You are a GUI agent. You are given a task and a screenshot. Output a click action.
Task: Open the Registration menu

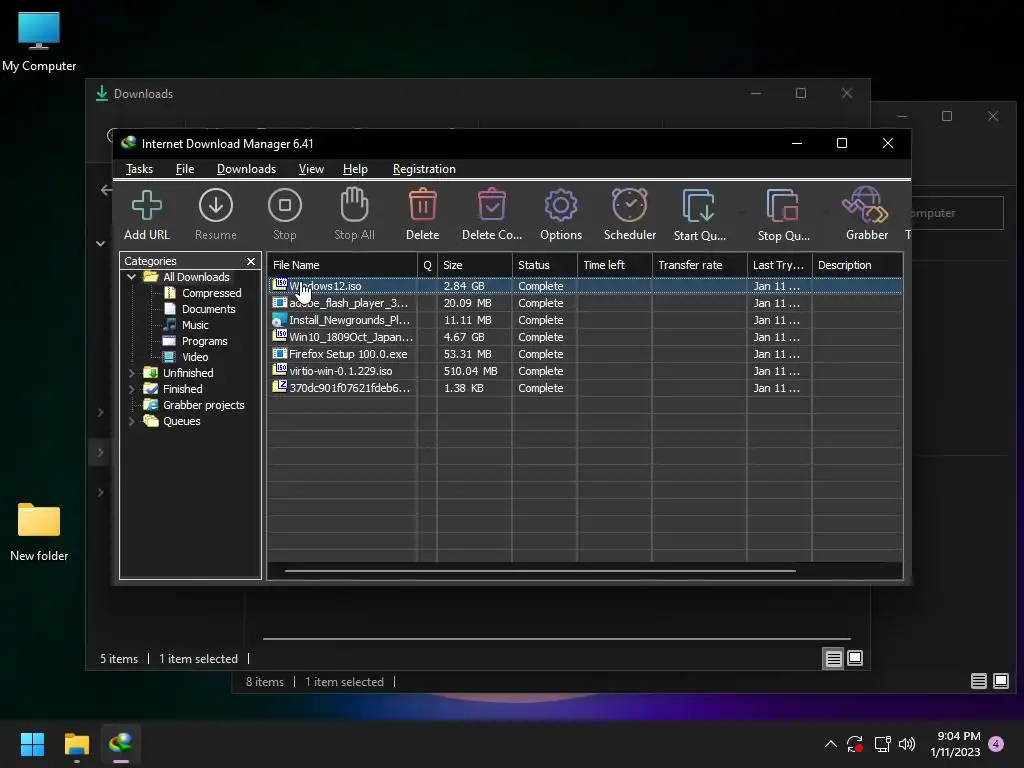(424, 169)
